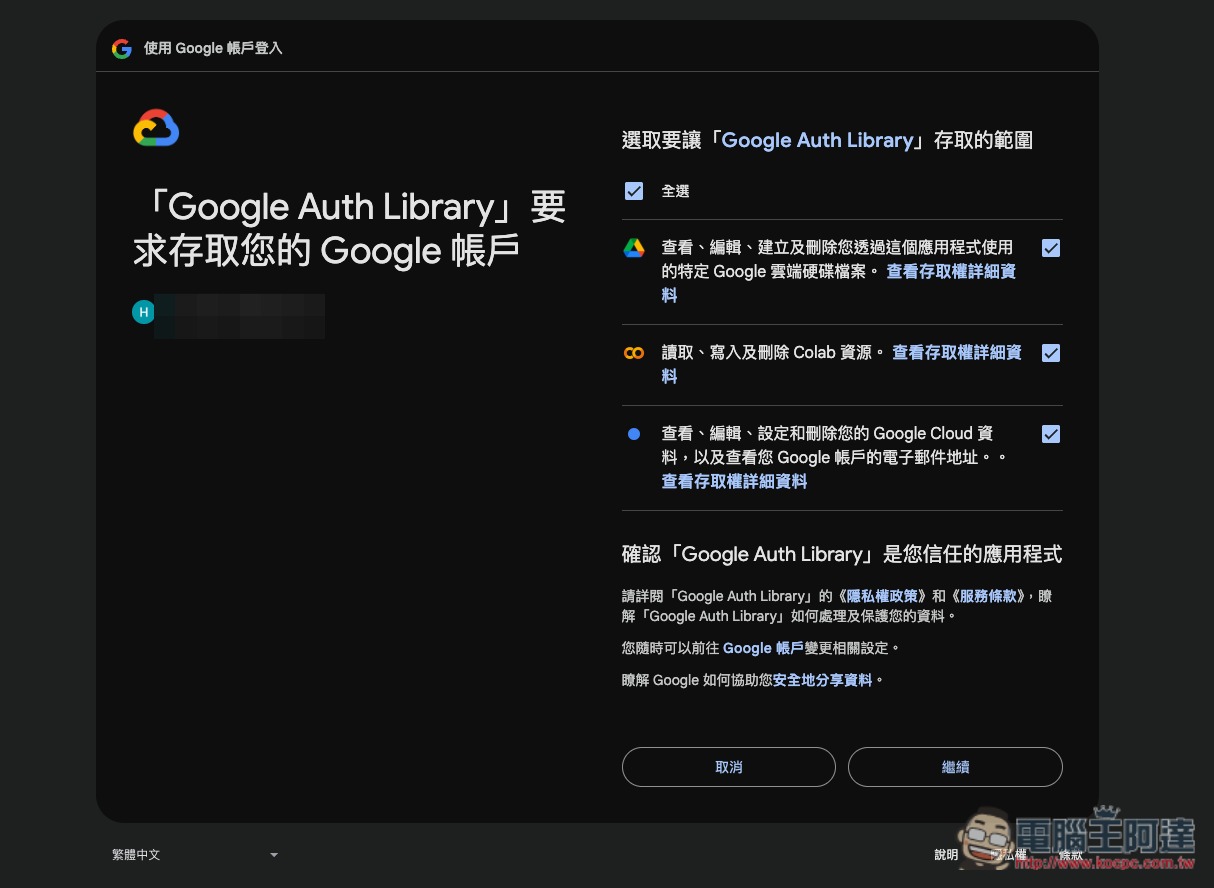Click 繼續 to continue authorization
Viewport: 1214px width, 888px height.
click(x=955, y=767)
